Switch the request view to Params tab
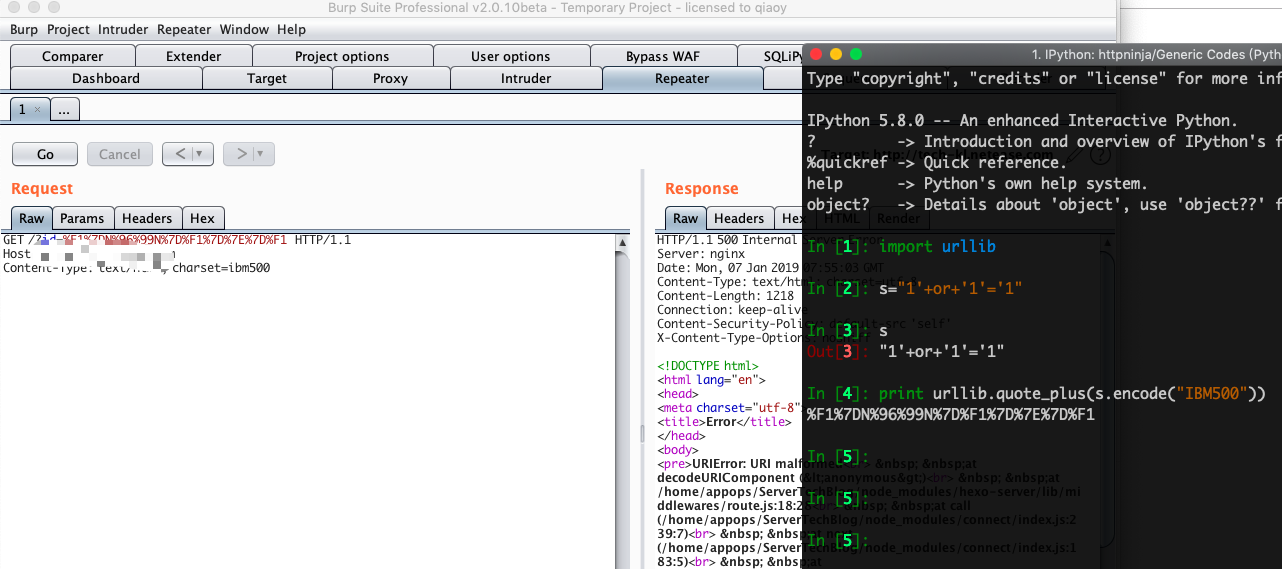The height and width of the screenshot is (569, 1282). 82,218
